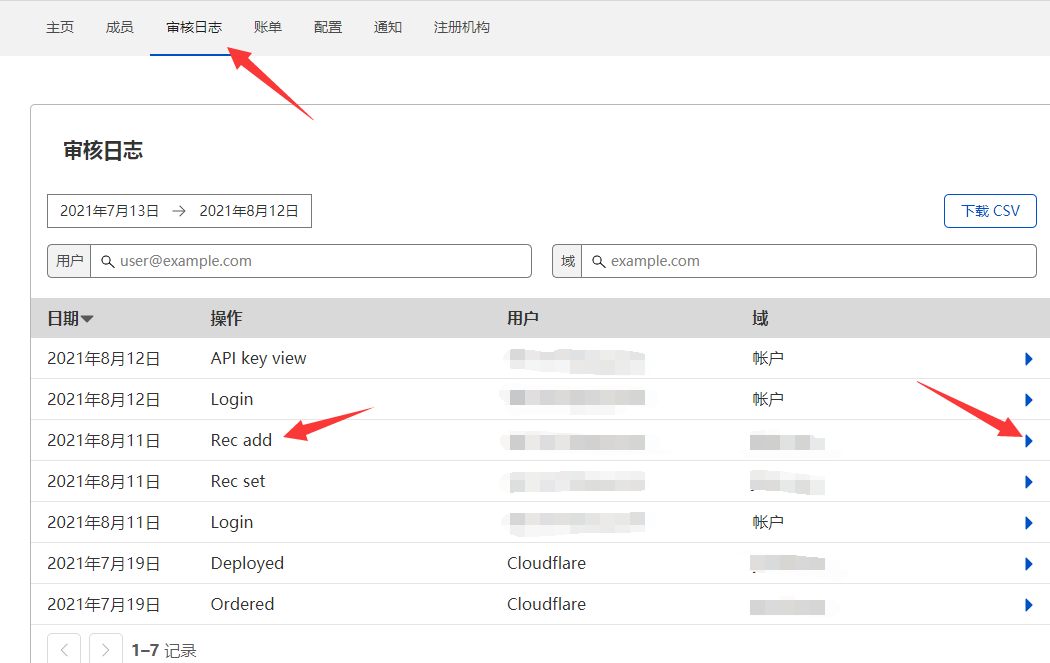This screenshot has height=663, width=1050.
Task: Open the 配置 tab
Action: pos(327,27)
